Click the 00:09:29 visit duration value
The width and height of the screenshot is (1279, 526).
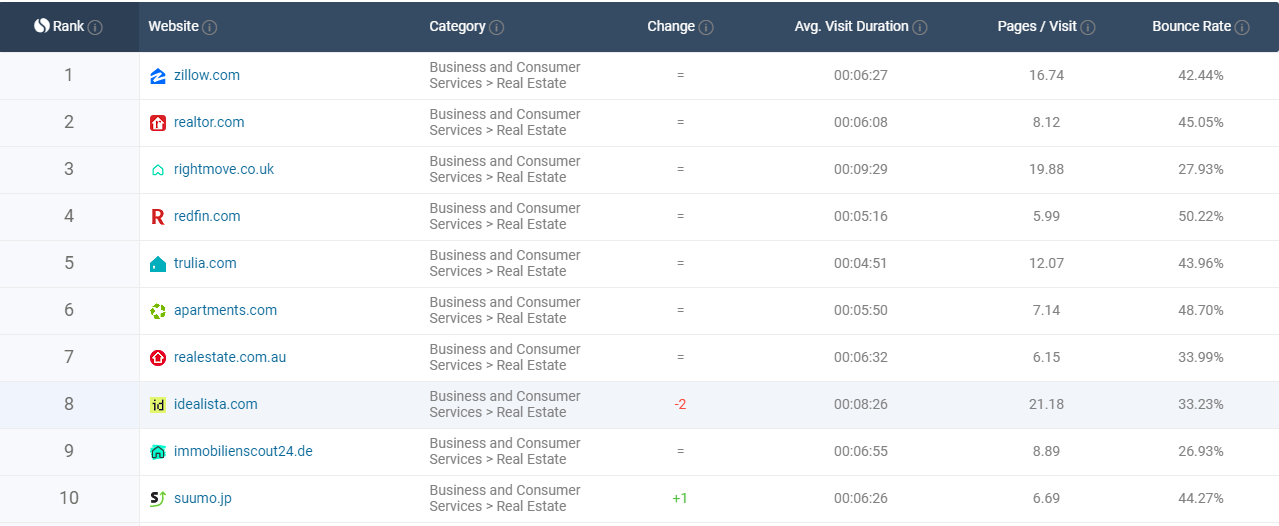pos(861,169)
